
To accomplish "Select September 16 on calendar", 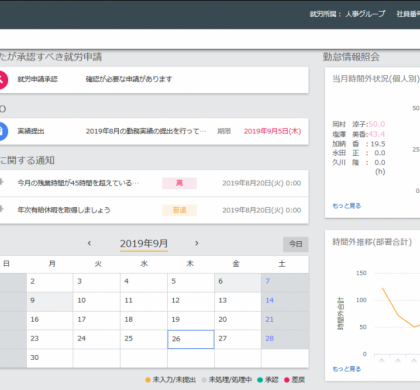I will pyautogui.click(x=50, y=321).
